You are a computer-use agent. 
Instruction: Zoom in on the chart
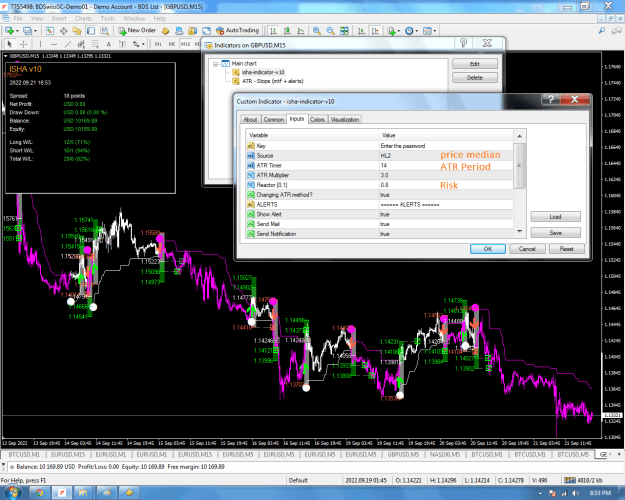(317, 31)
